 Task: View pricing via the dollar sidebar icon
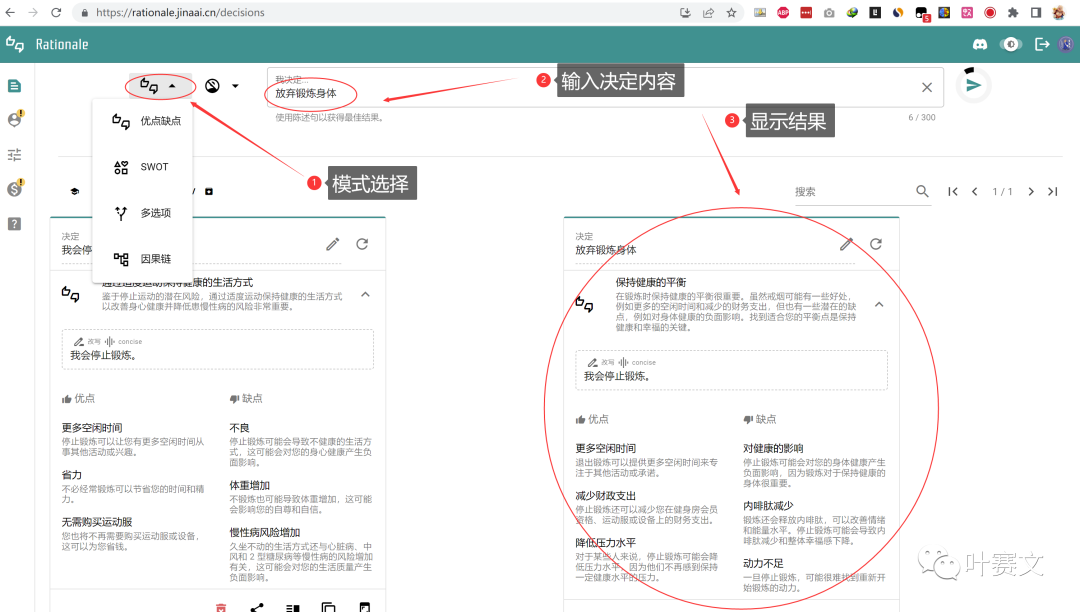(x=13, y=186)
